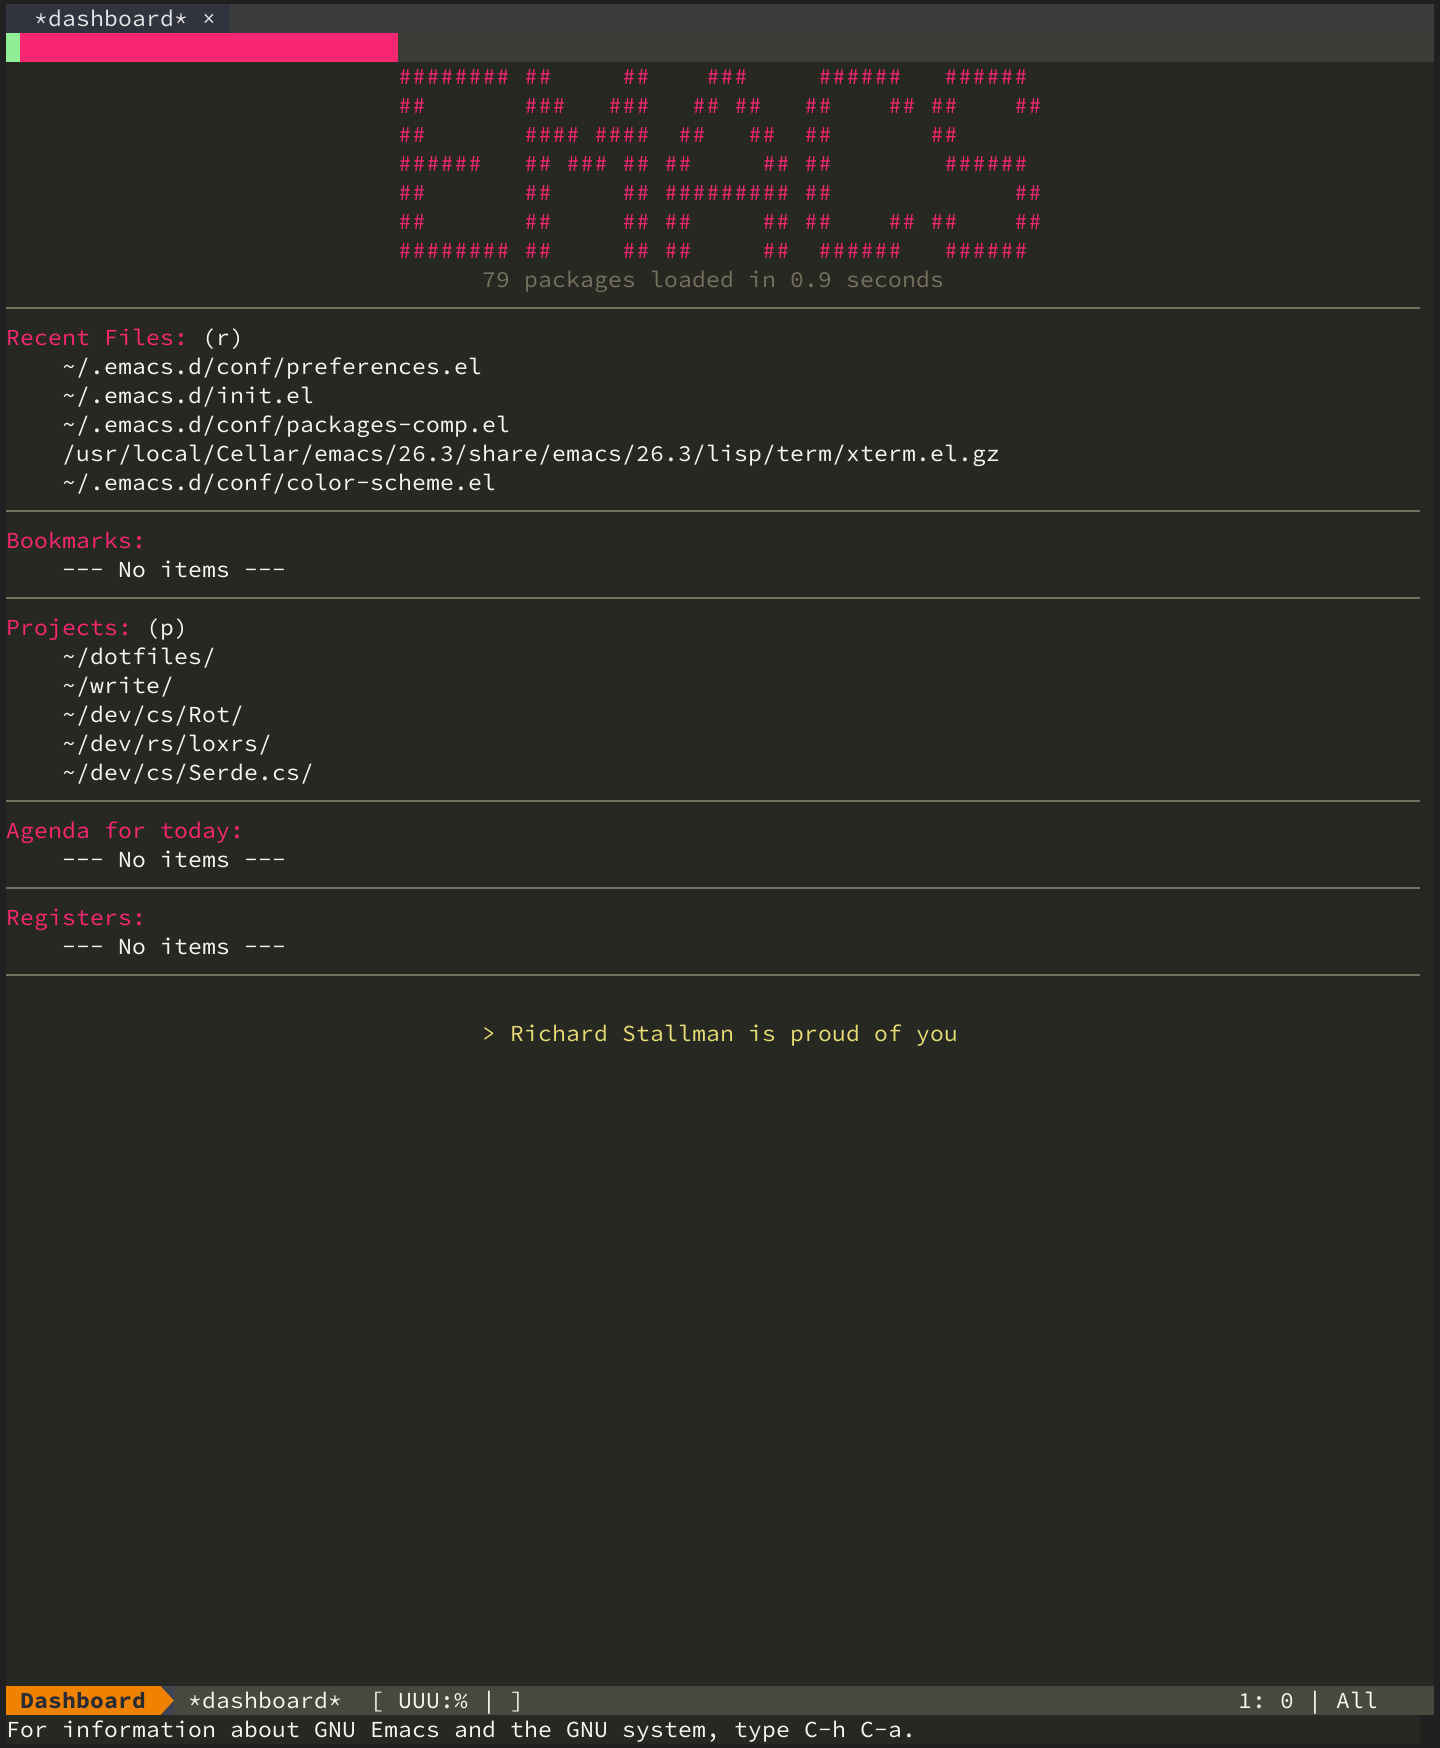Click the EMACS ASCII art banner
Image resolution: width=1440 pixels, height=1748 pixels.
click(x=720, y=164)
